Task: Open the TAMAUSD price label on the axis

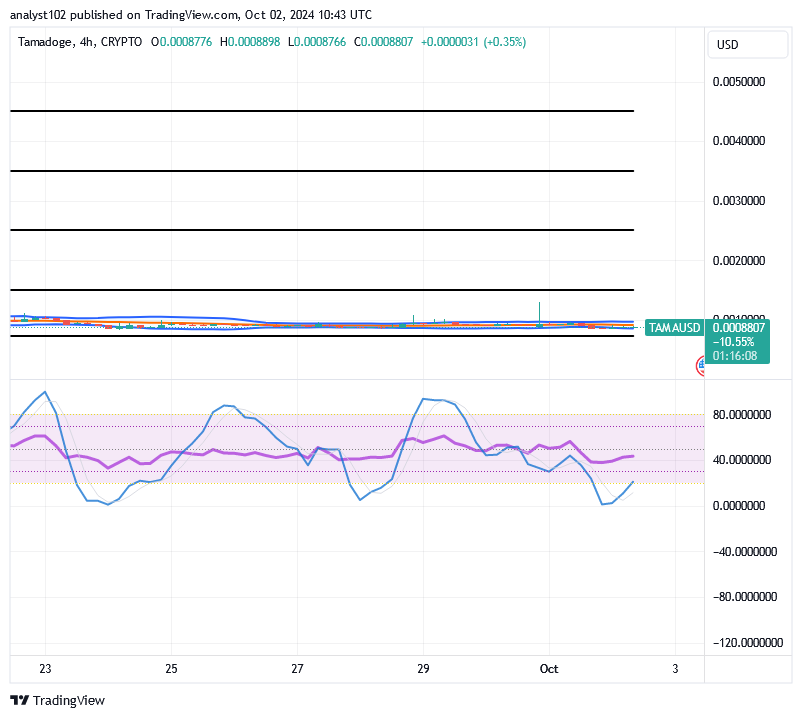Action: [x=673, y=327]
